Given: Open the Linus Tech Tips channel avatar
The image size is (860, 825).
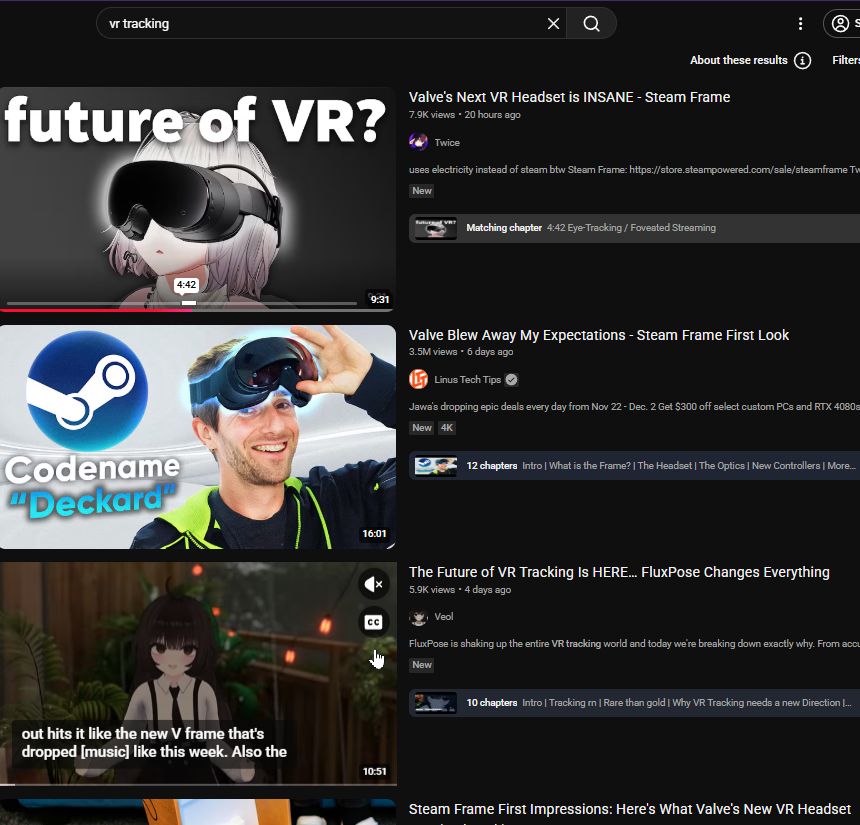Looking at the screenshot, I should (x=418, y=379).
